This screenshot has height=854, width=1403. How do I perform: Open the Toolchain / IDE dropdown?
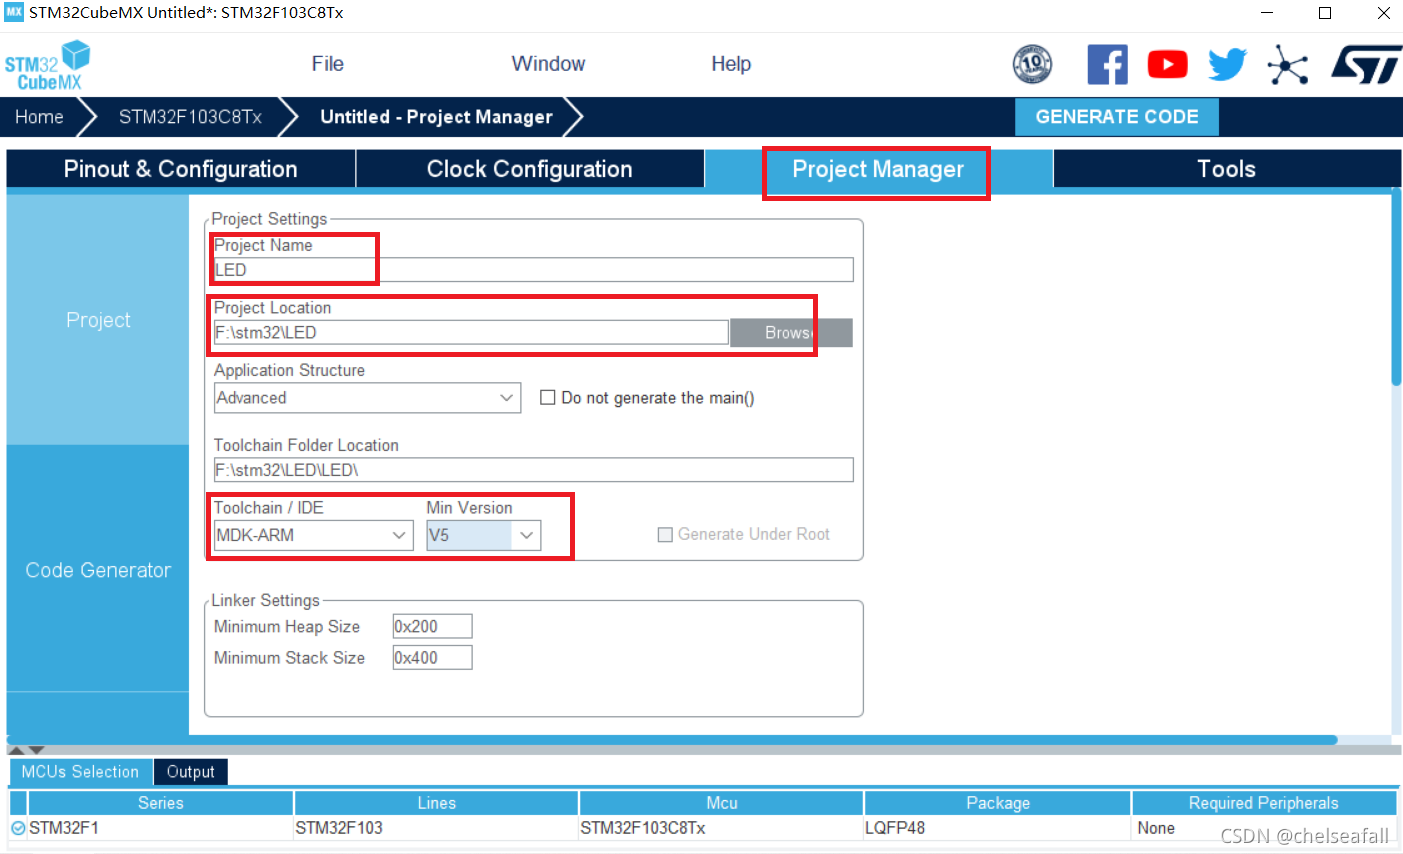point(313,535)
